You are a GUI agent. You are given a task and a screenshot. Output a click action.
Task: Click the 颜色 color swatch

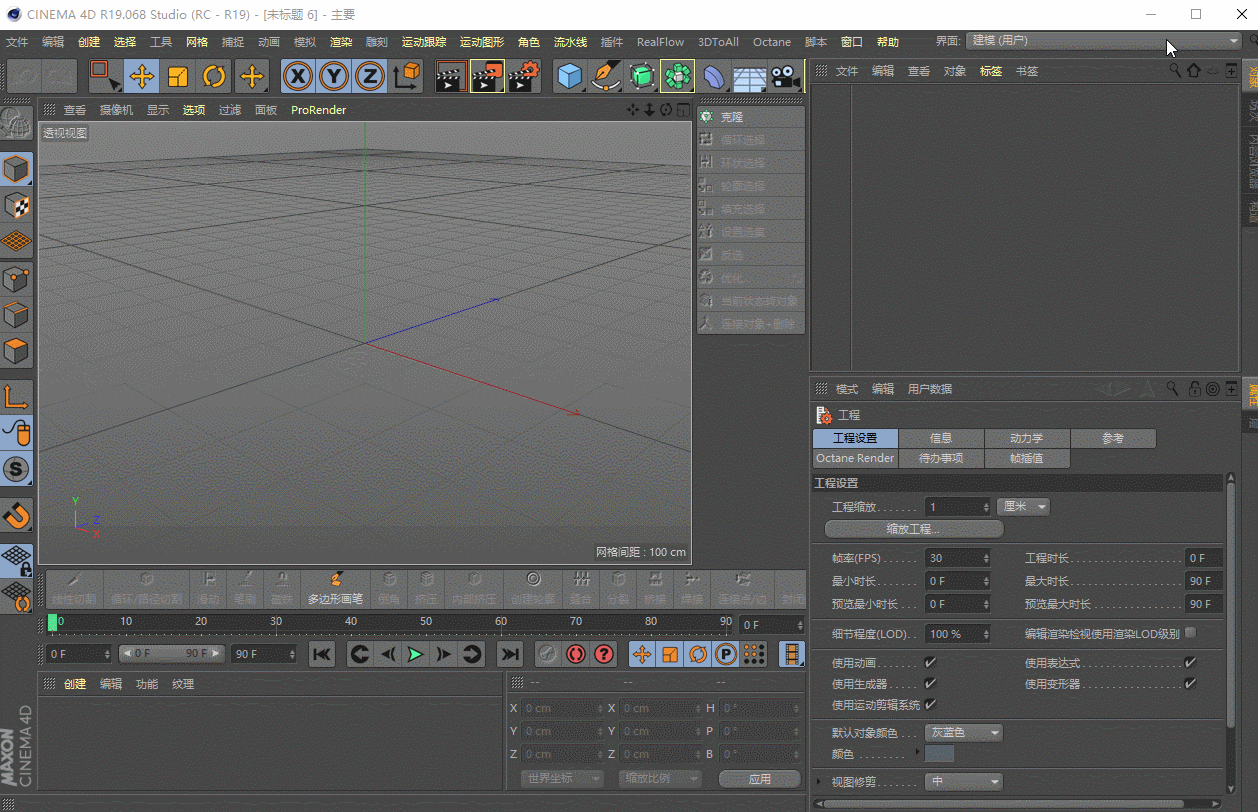click(940, 753)
